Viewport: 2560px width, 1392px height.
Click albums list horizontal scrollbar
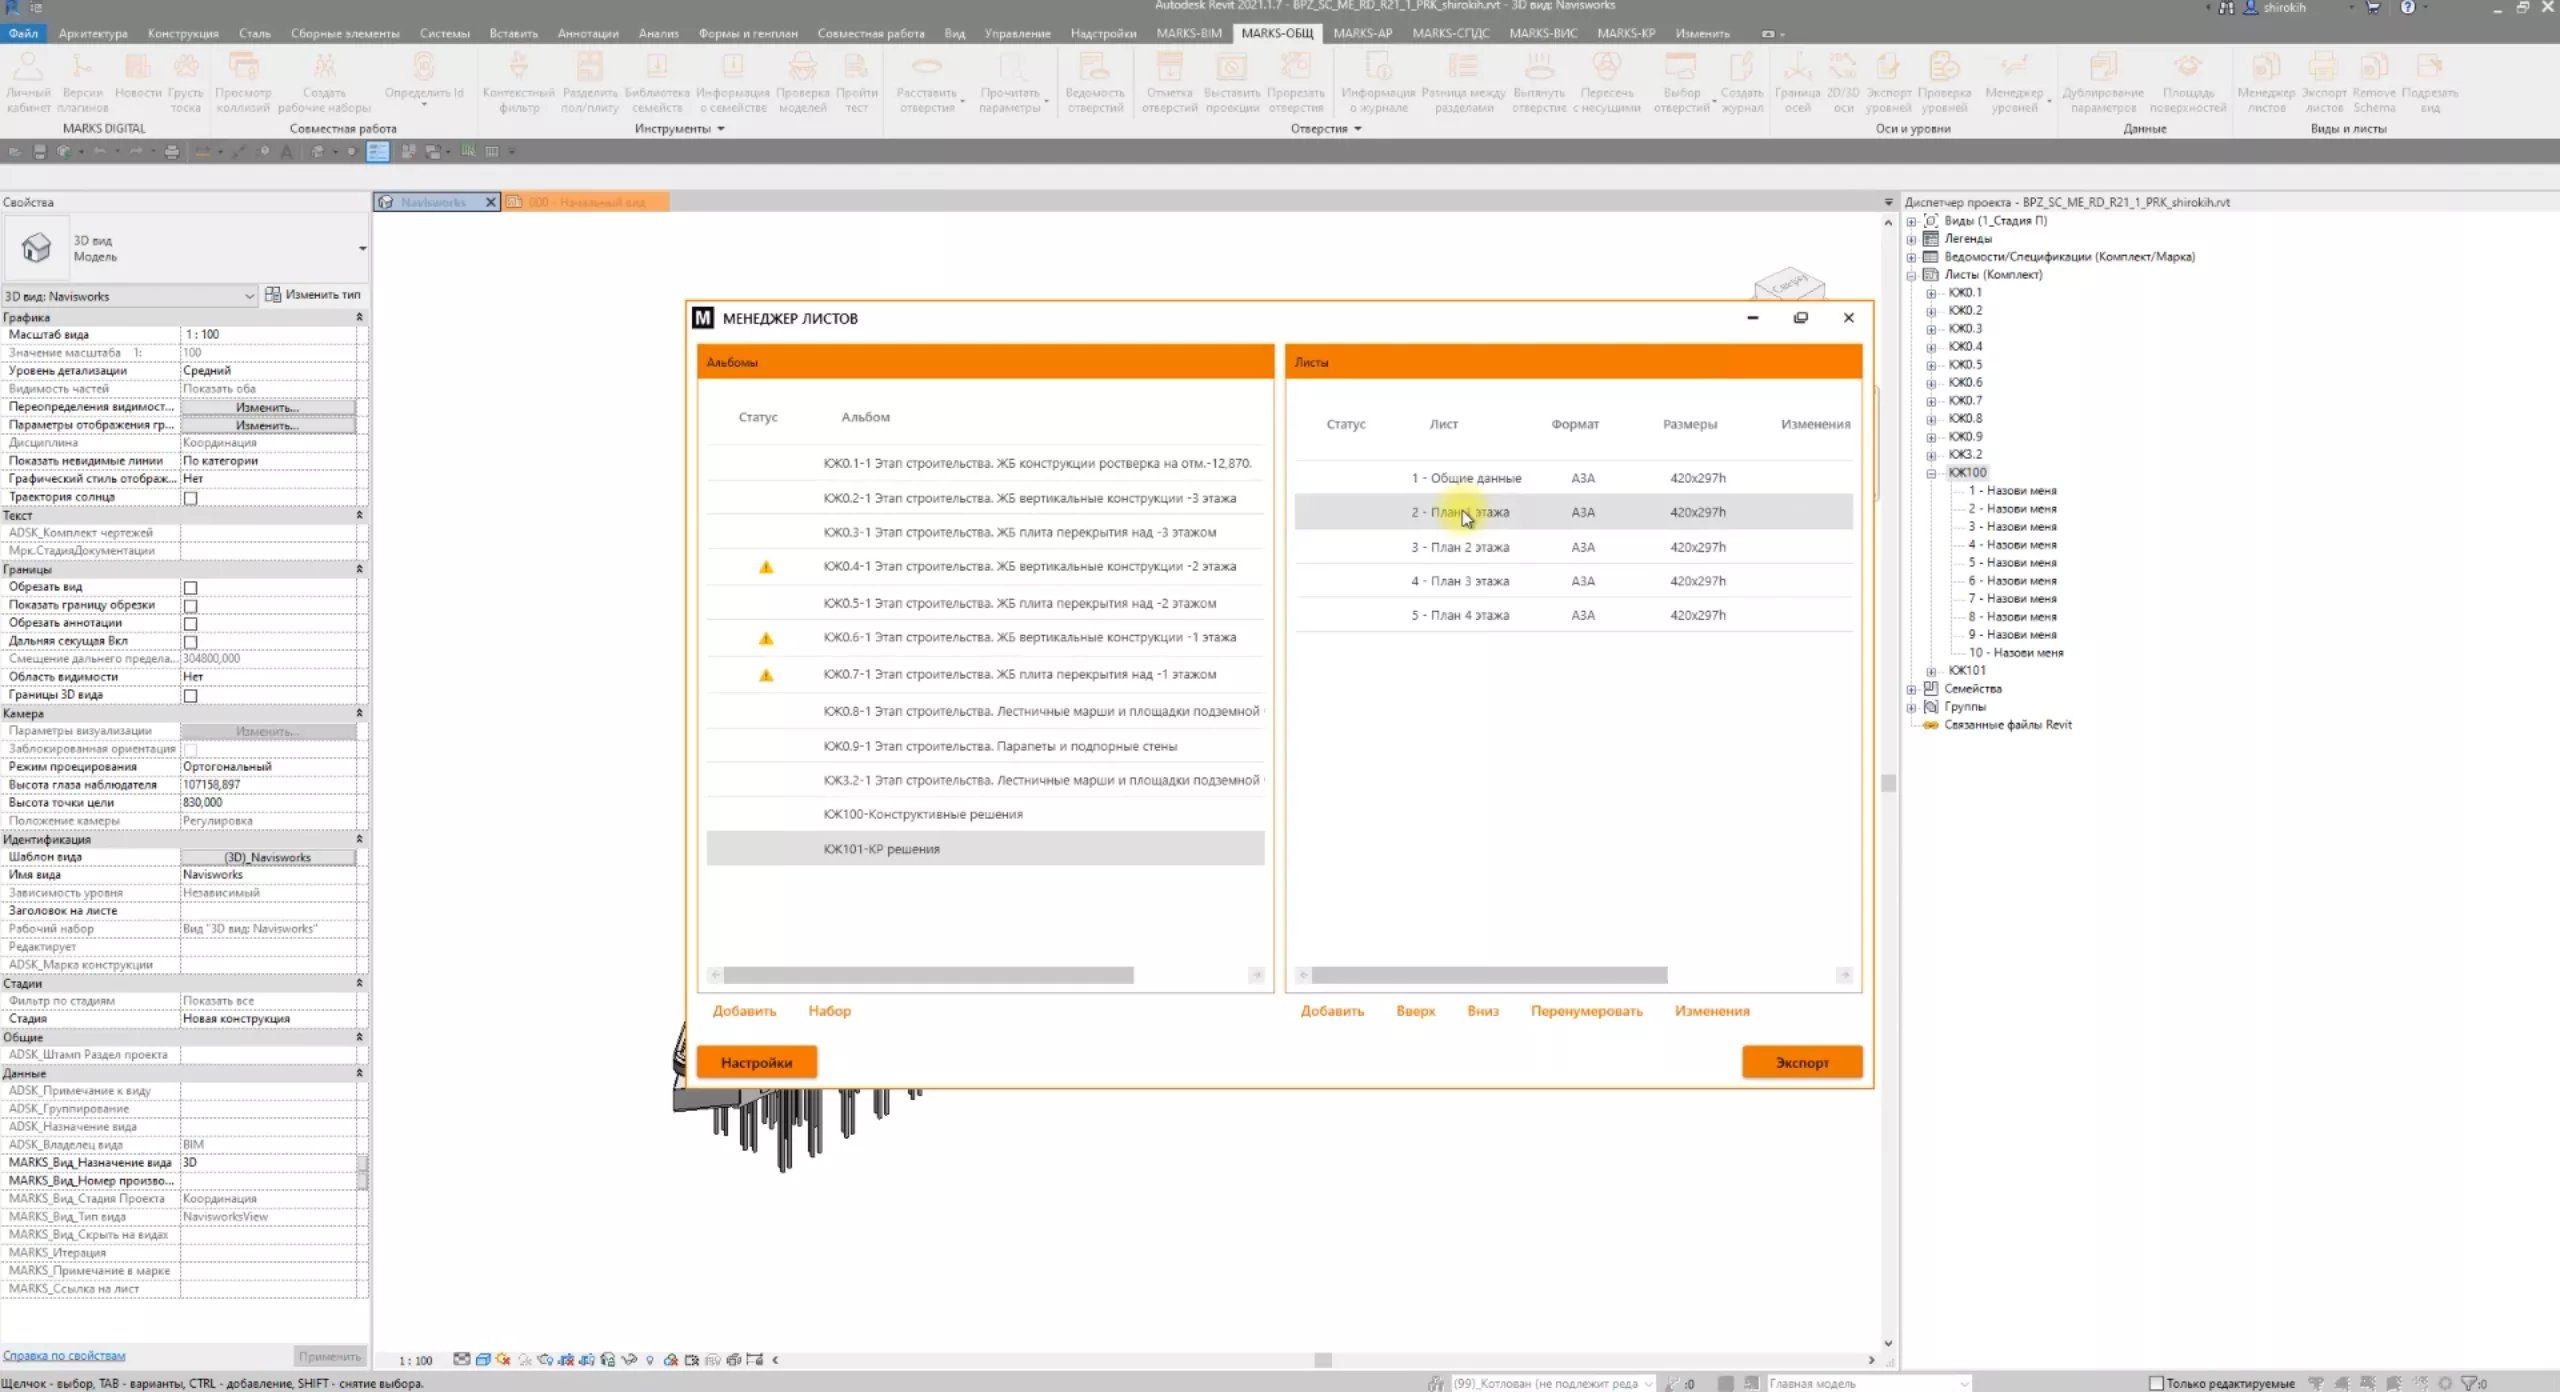tap(928, 975)
